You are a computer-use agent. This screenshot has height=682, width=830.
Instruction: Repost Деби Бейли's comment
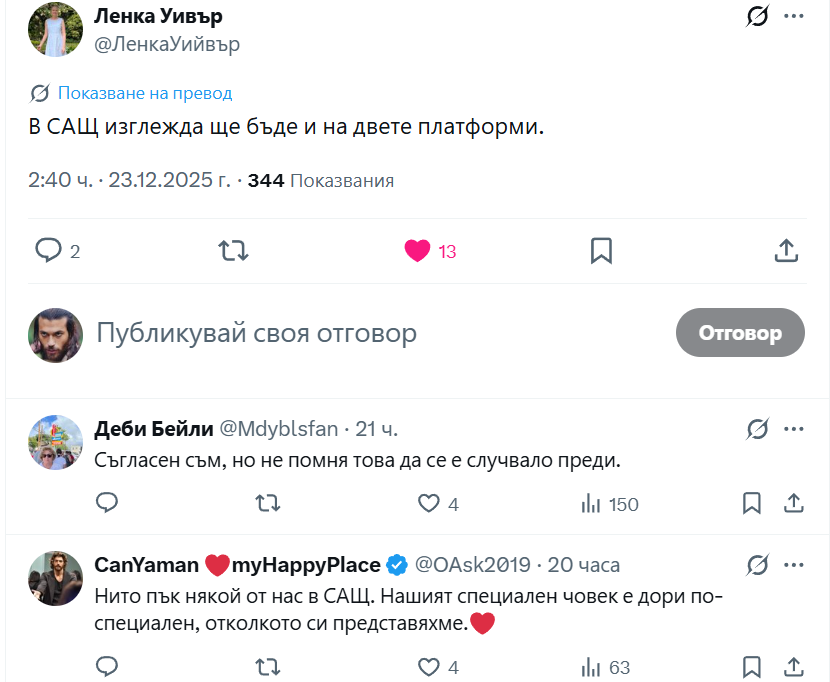click(267, 503)
